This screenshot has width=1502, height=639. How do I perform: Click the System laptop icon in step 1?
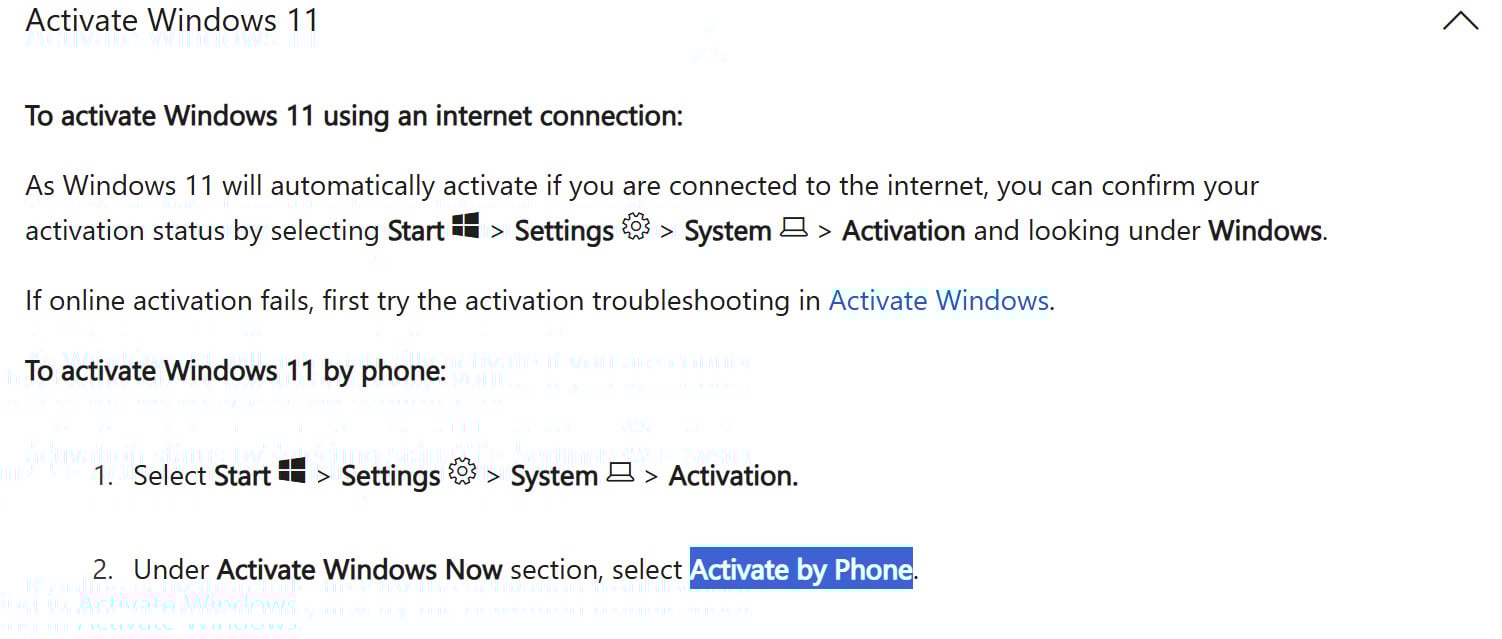click(x=620, y=473)
